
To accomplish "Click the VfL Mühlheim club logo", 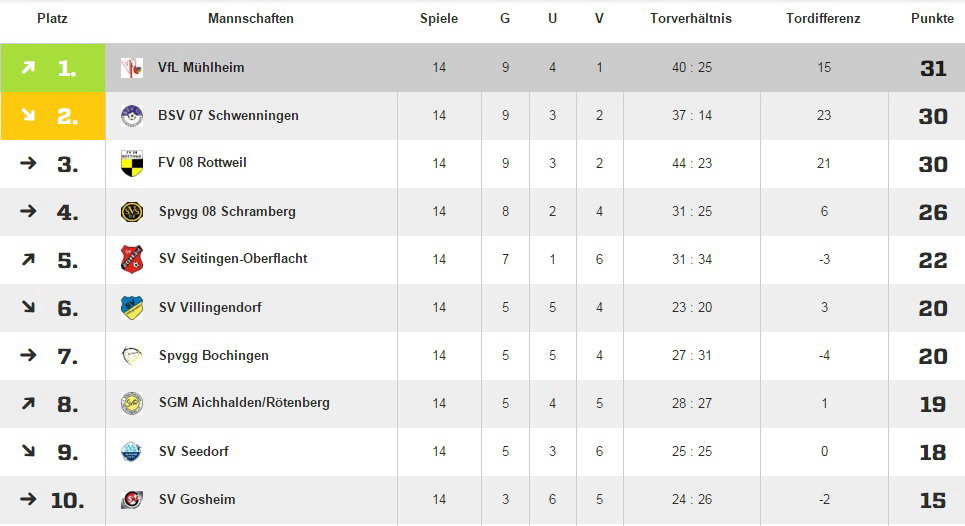I will click(x=132, y=68).
